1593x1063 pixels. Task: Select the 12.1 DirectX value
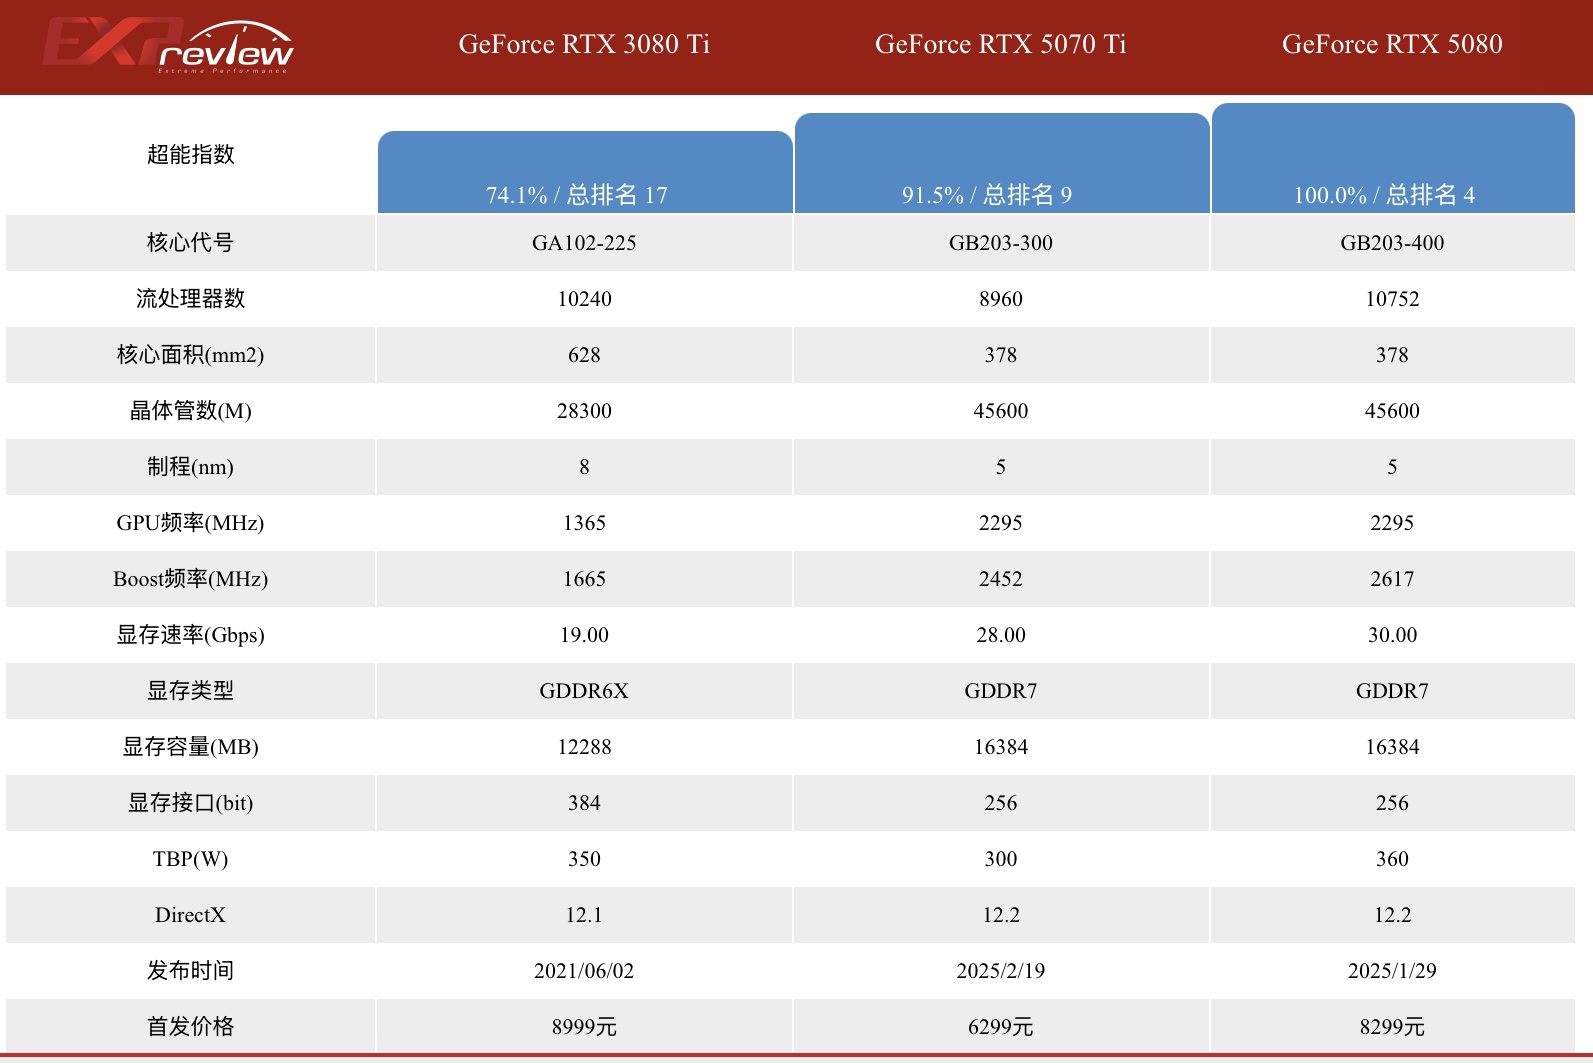coord(584,915)
